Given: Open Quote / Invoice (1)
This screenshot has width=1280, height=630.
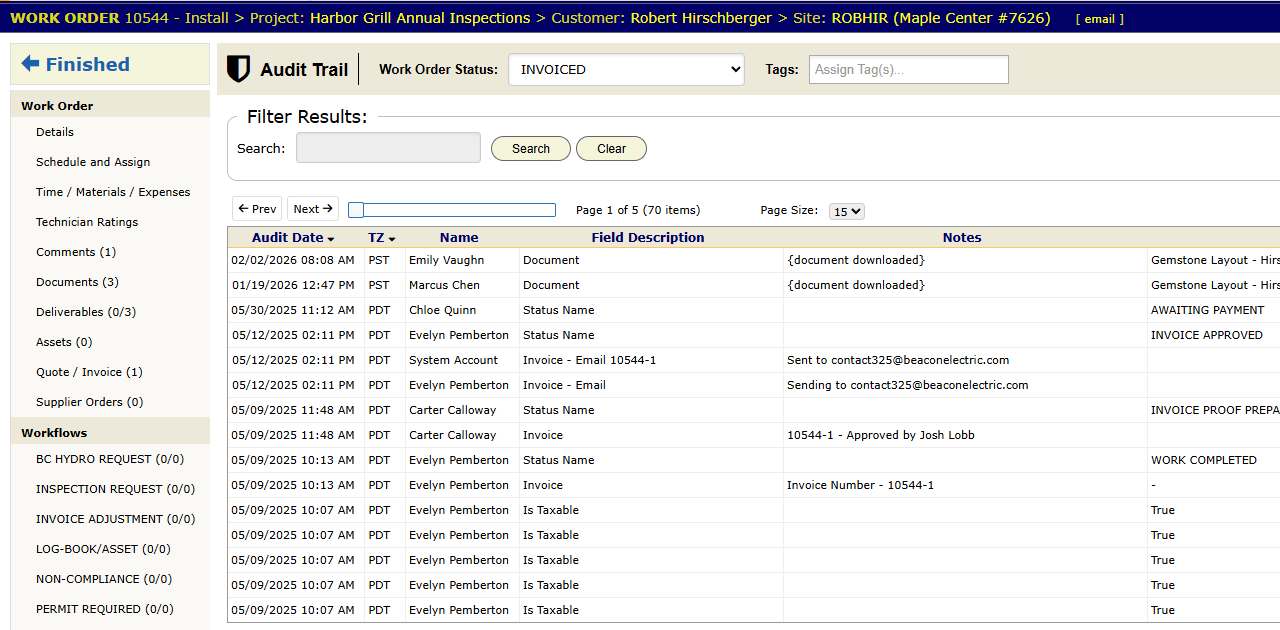Looking at the screenshot, I should [89, 372].
